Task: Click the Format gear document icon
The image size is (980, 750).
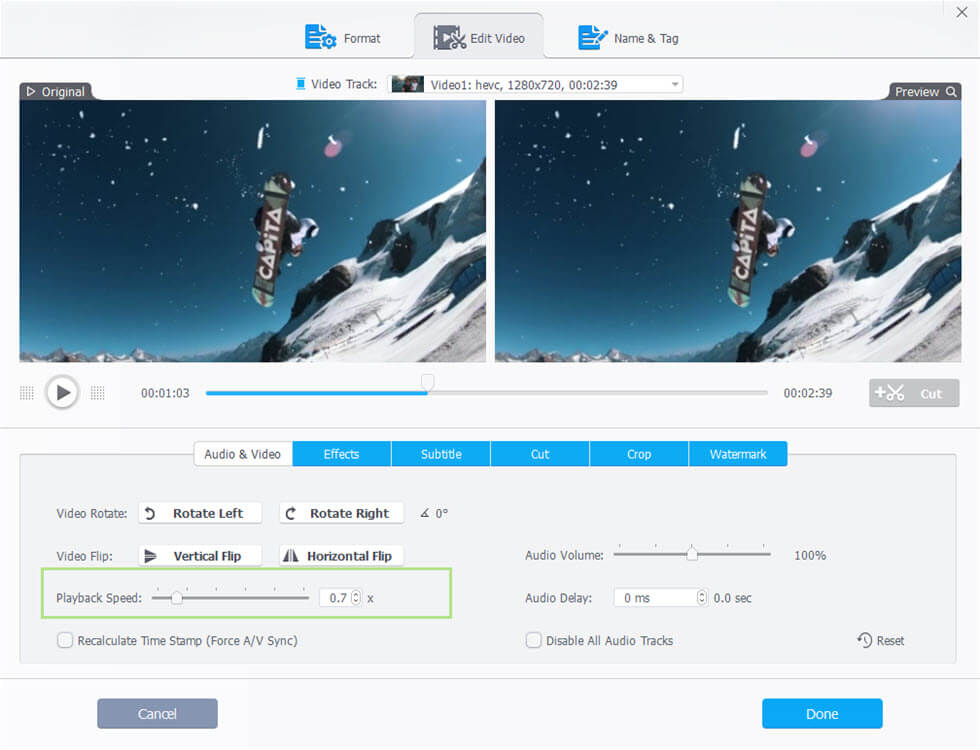Action: click(320, 37)
